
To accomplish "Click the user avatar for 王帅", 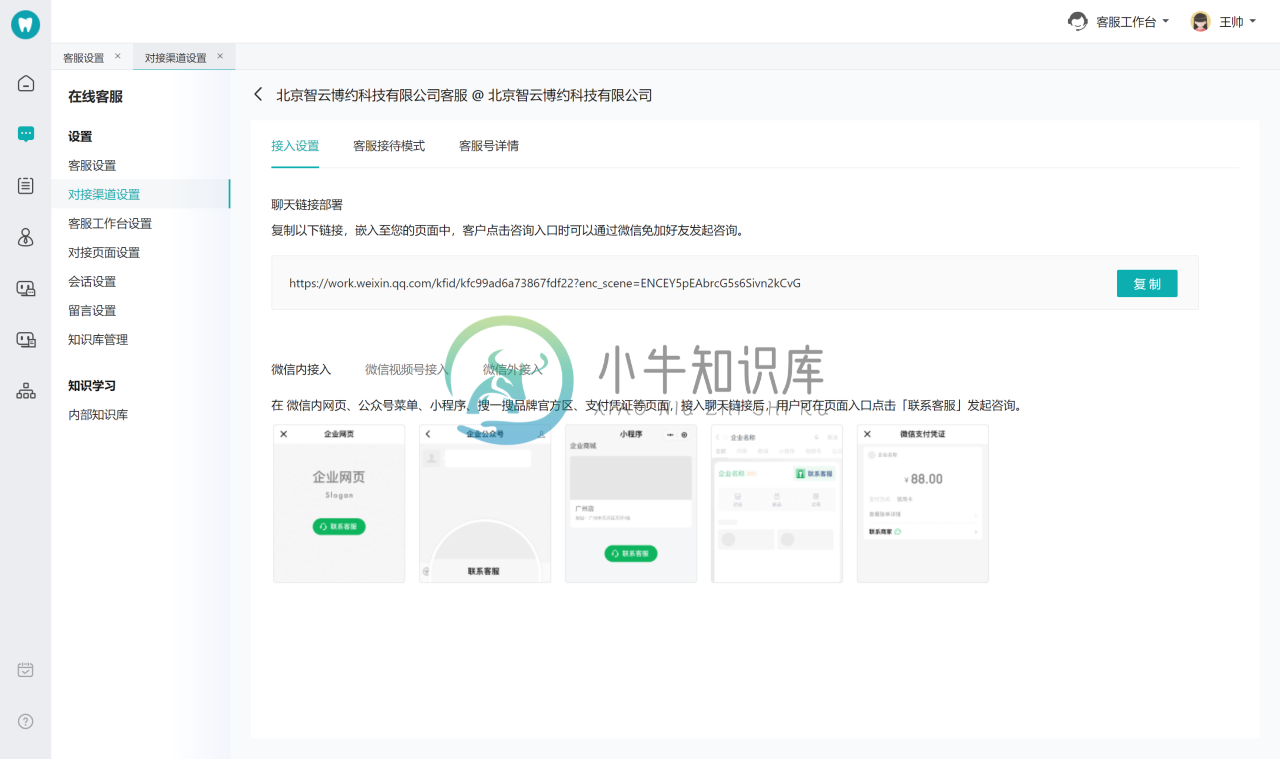I will [x=1201, y=21].
